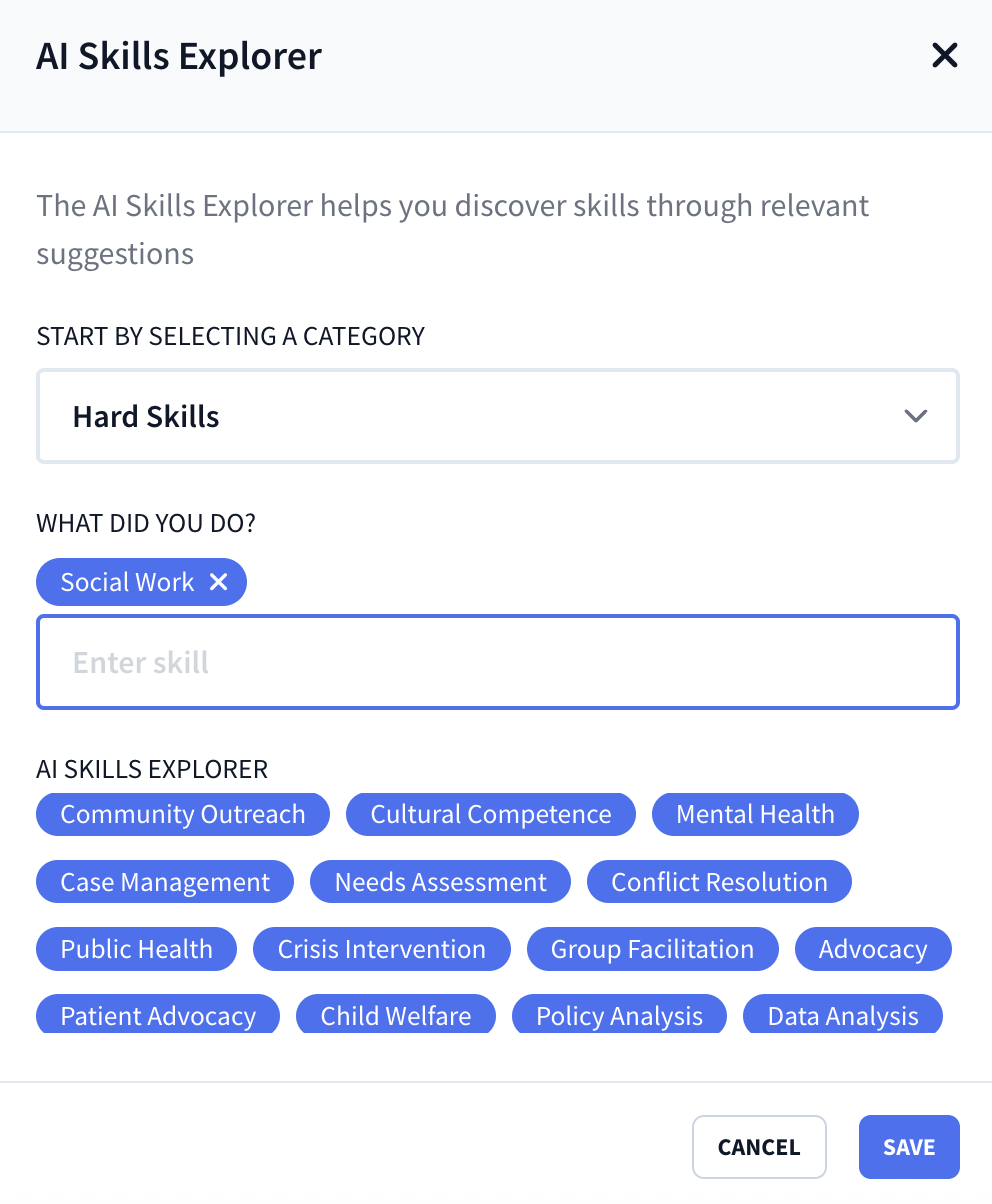Close the AI Skills Explorer dialog

944,55
